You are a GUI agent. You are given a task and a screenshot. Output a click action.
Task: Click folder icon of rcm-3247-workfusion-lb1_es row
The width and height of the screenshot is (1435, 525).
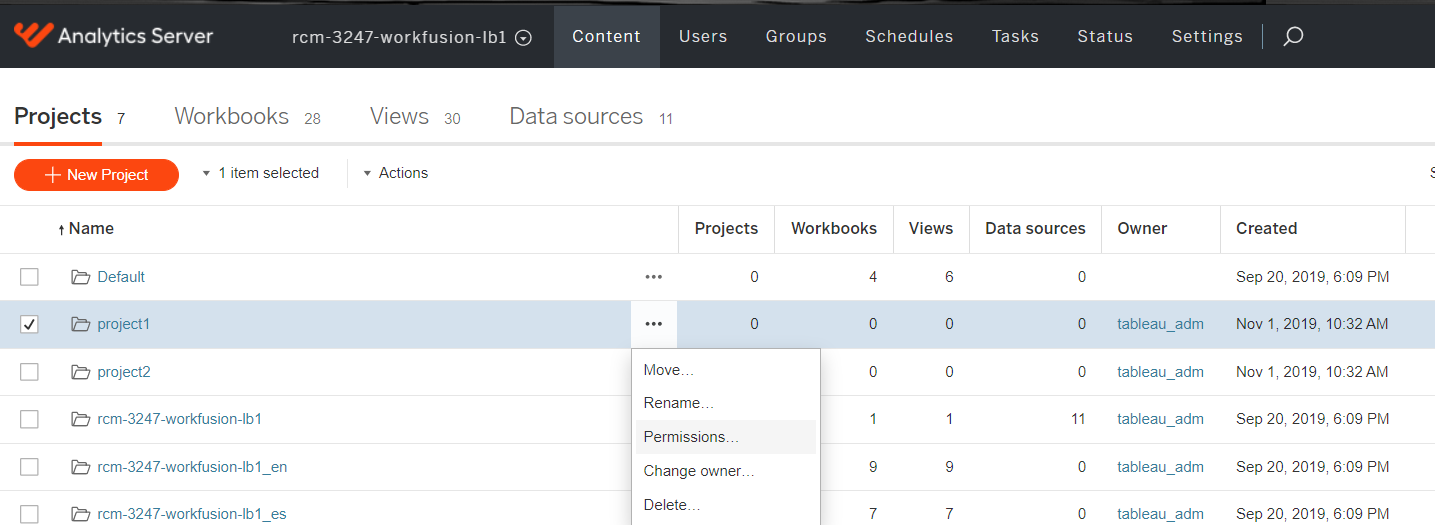pyautogui.click(x=80, y=514)
